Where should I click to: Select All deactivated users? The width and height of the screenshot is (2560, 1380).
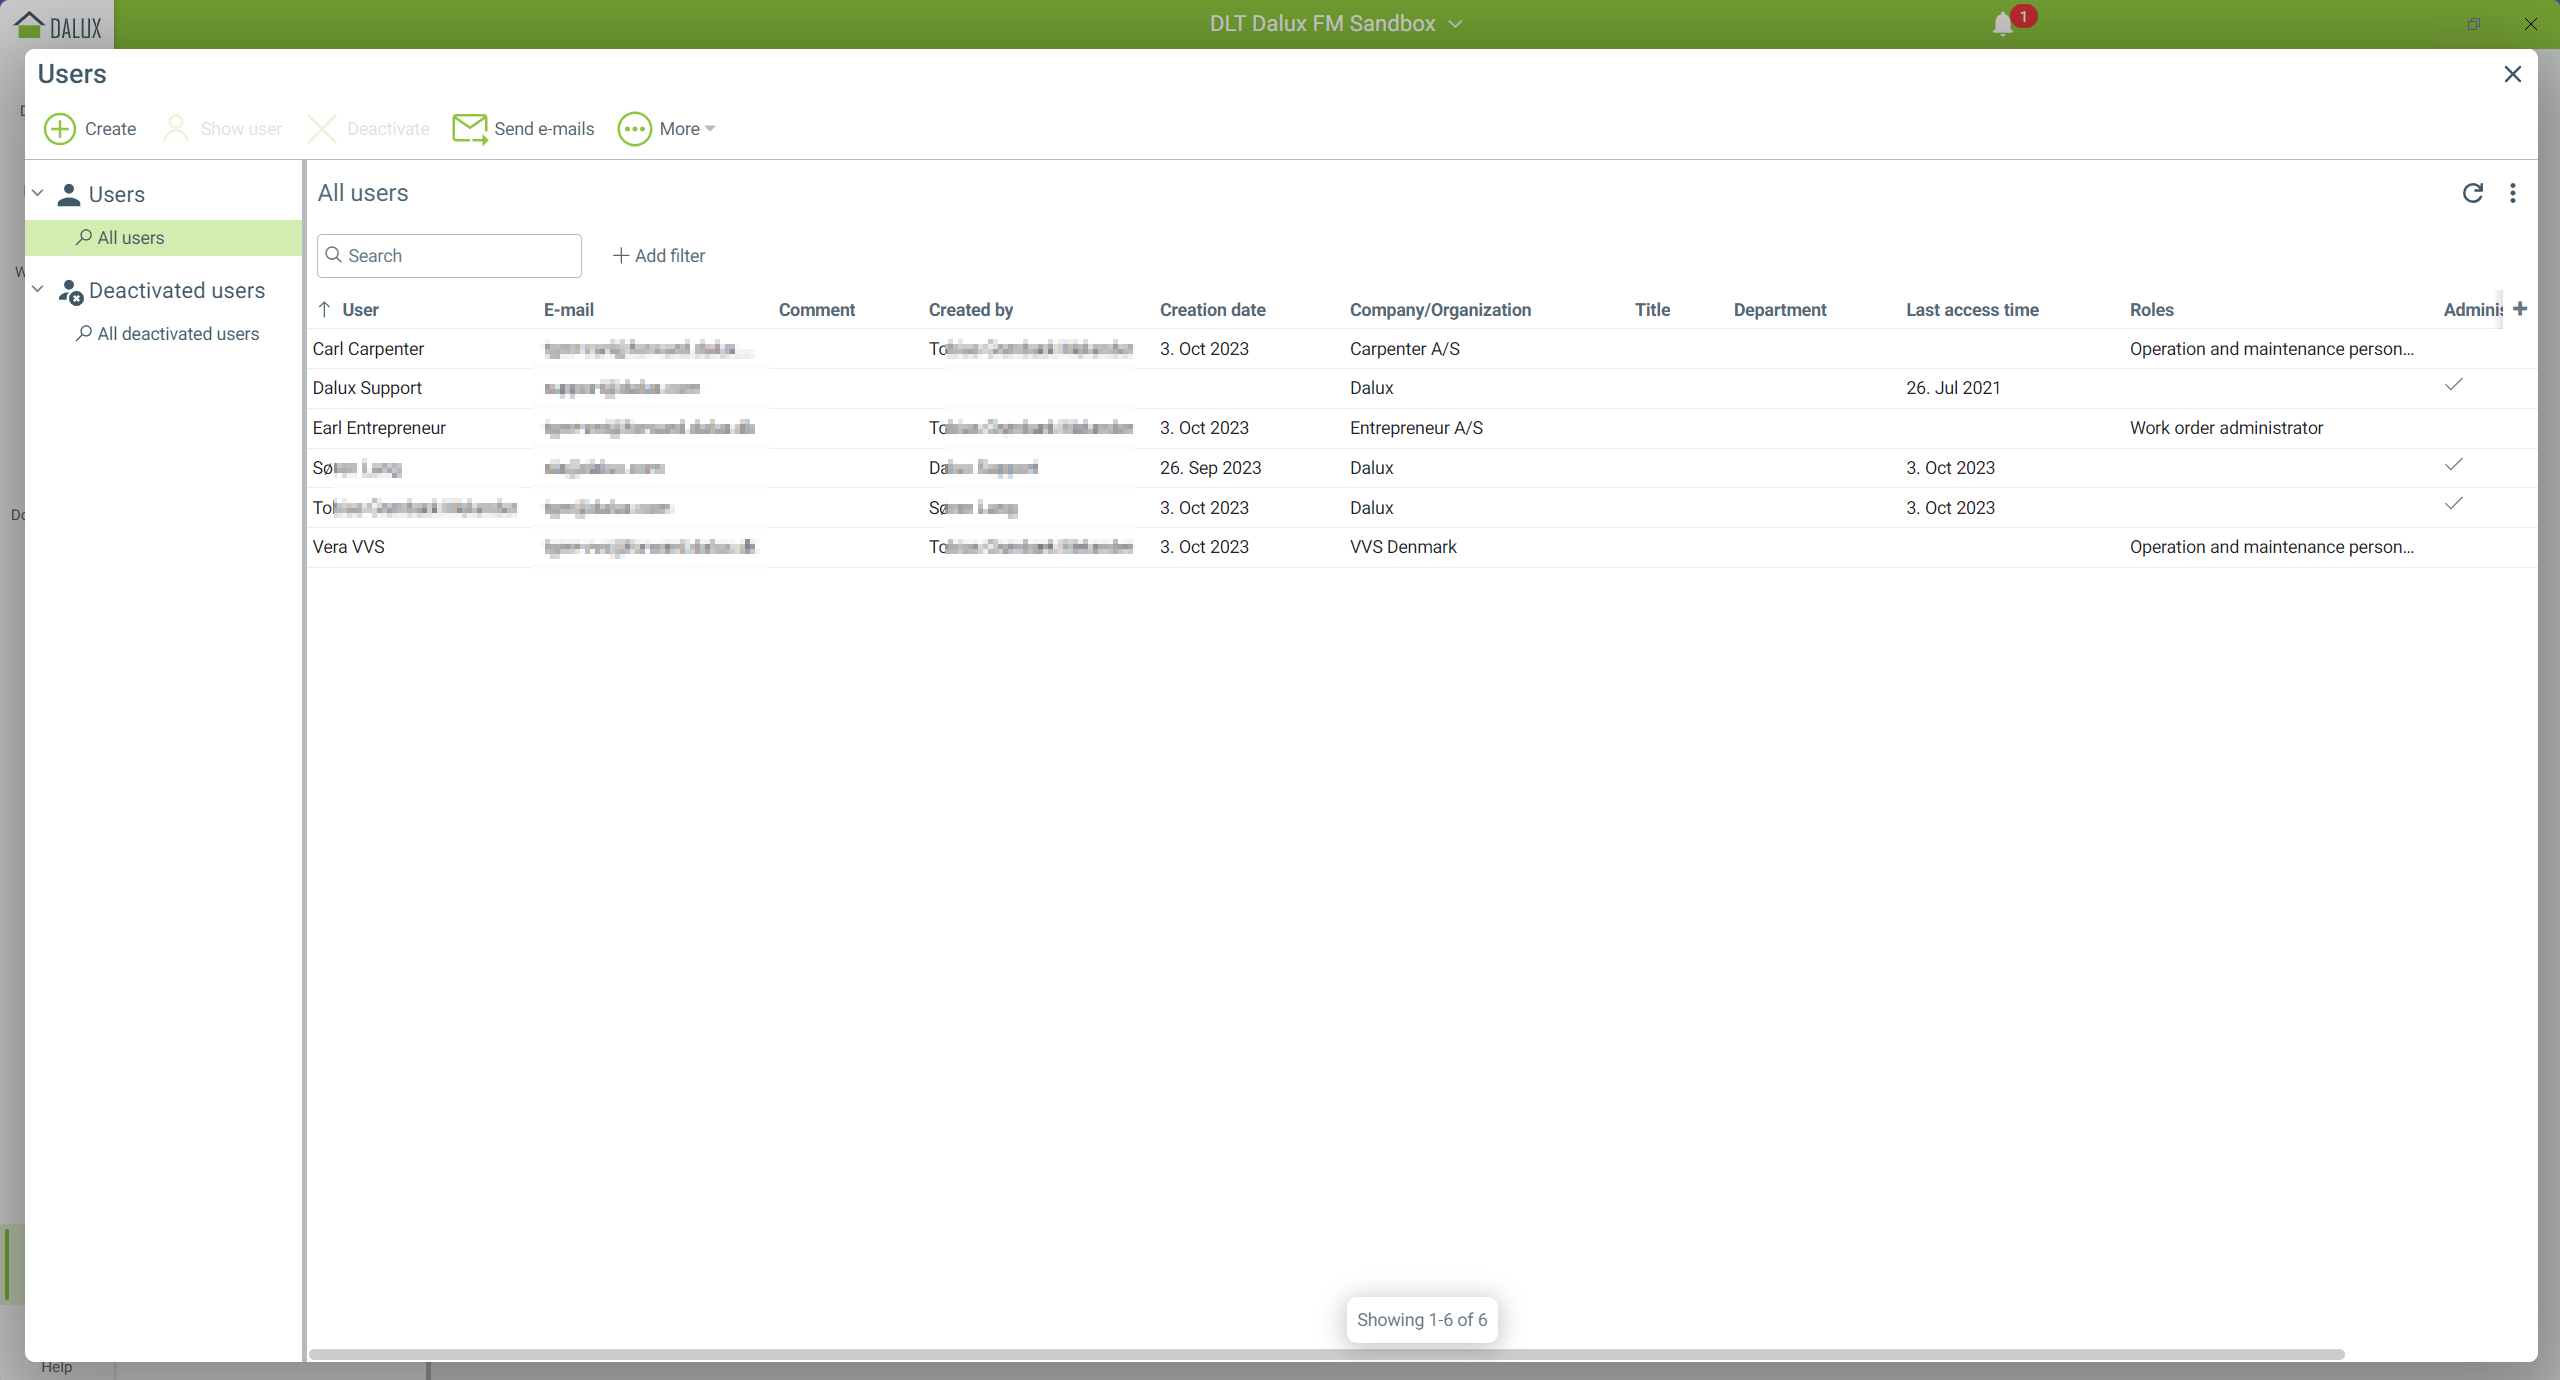coord(178,334)
